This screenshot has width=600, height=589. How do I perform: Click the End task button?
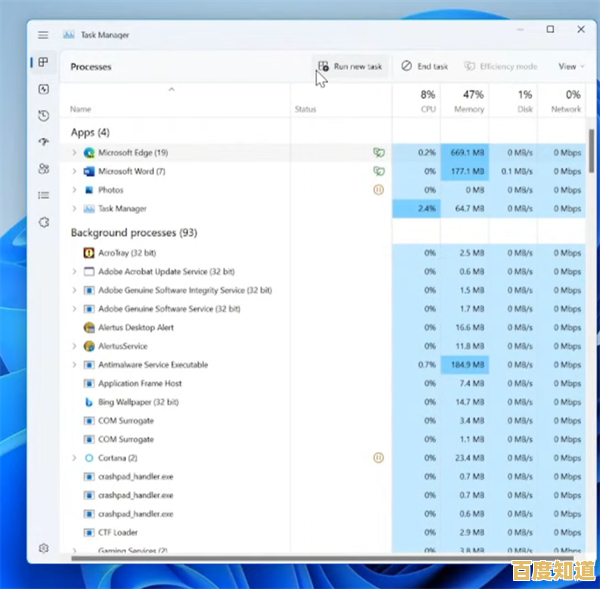424,66
